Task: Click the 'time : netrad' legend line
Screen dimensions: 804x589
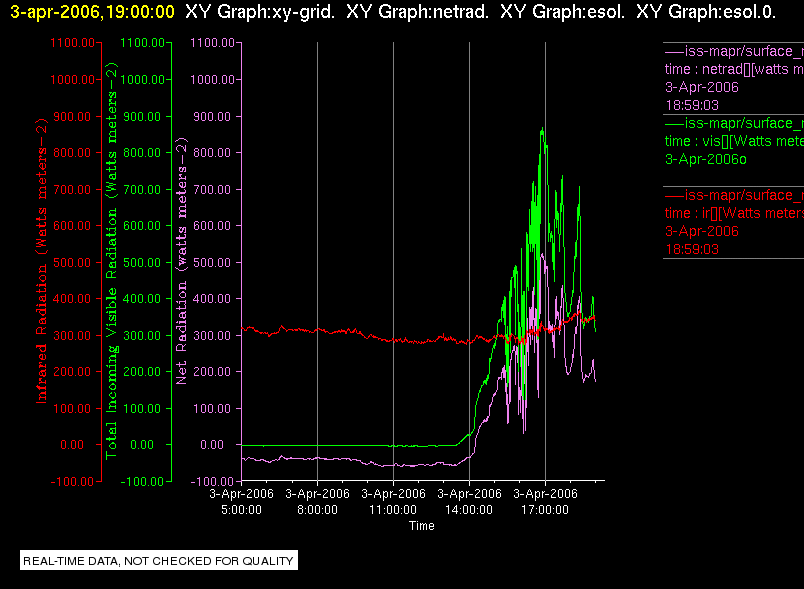Action: [x=734, y=69]
